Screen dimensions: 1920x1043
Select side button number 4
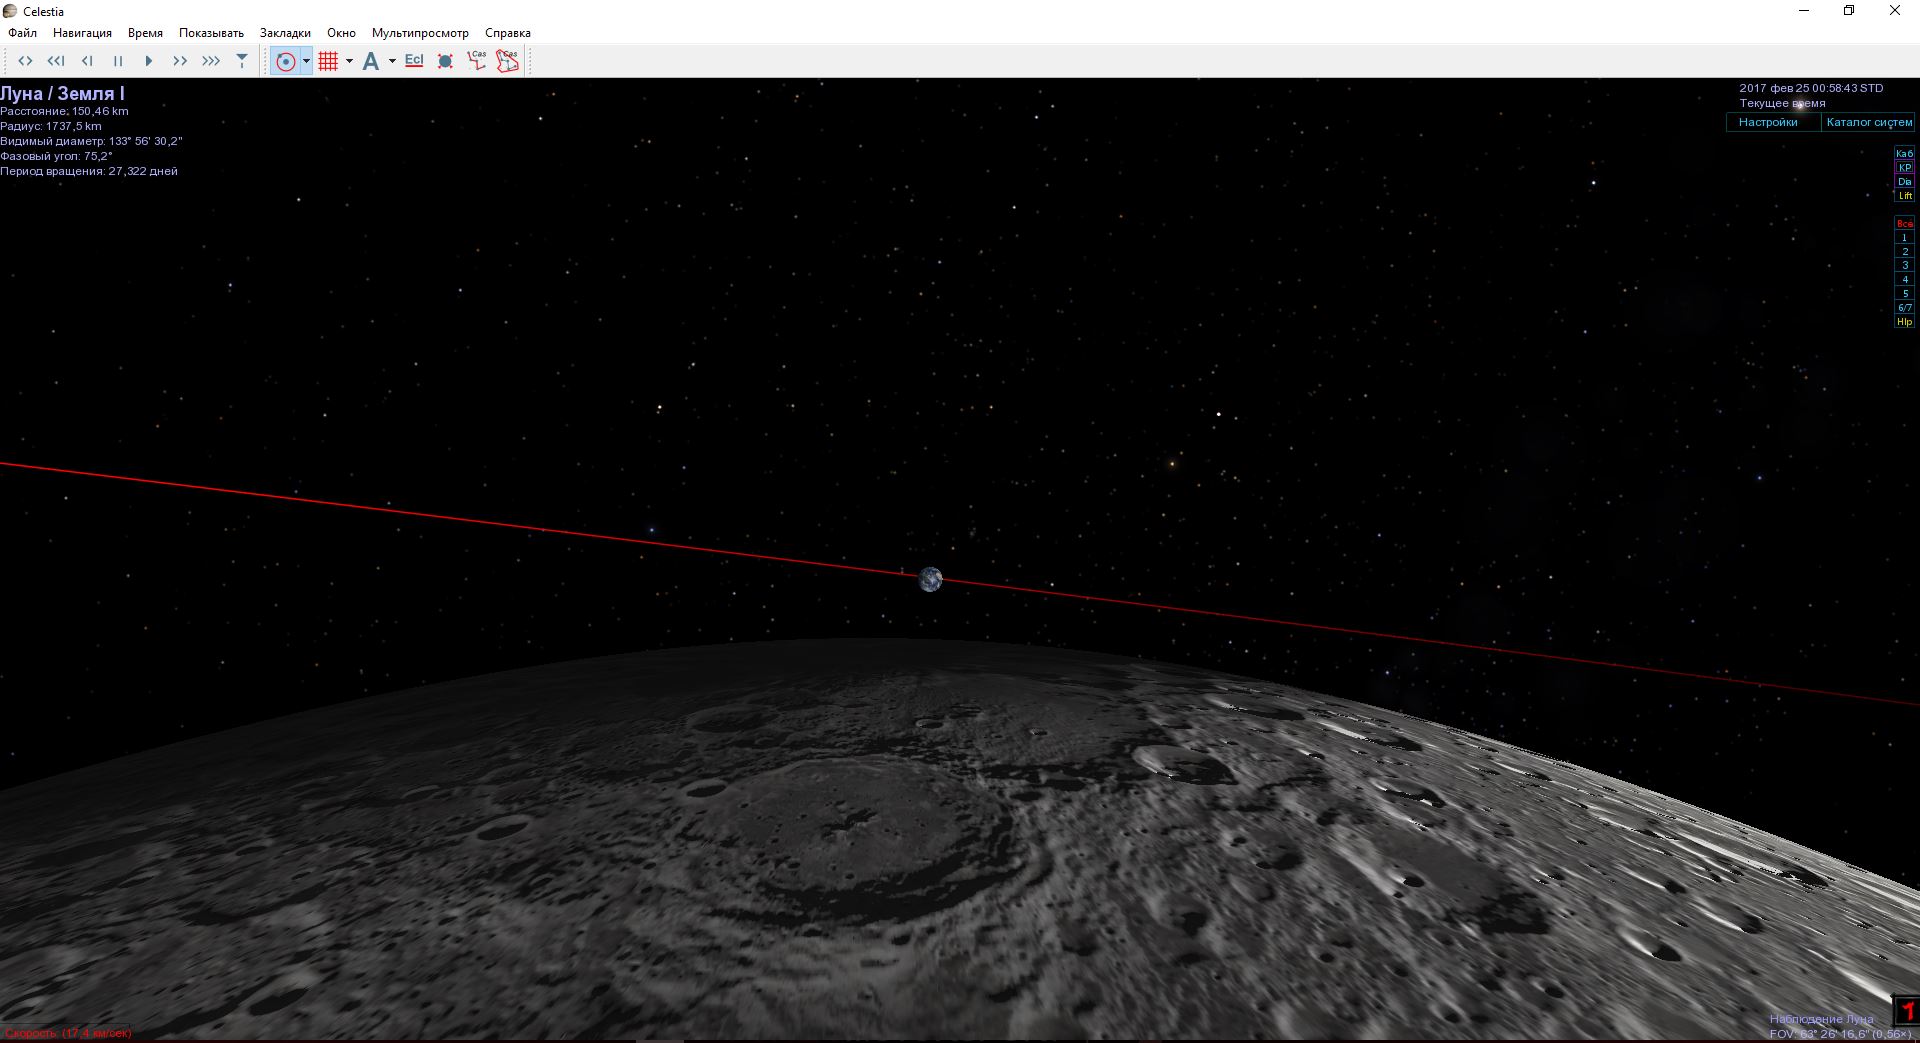(x=1904, y=280)
